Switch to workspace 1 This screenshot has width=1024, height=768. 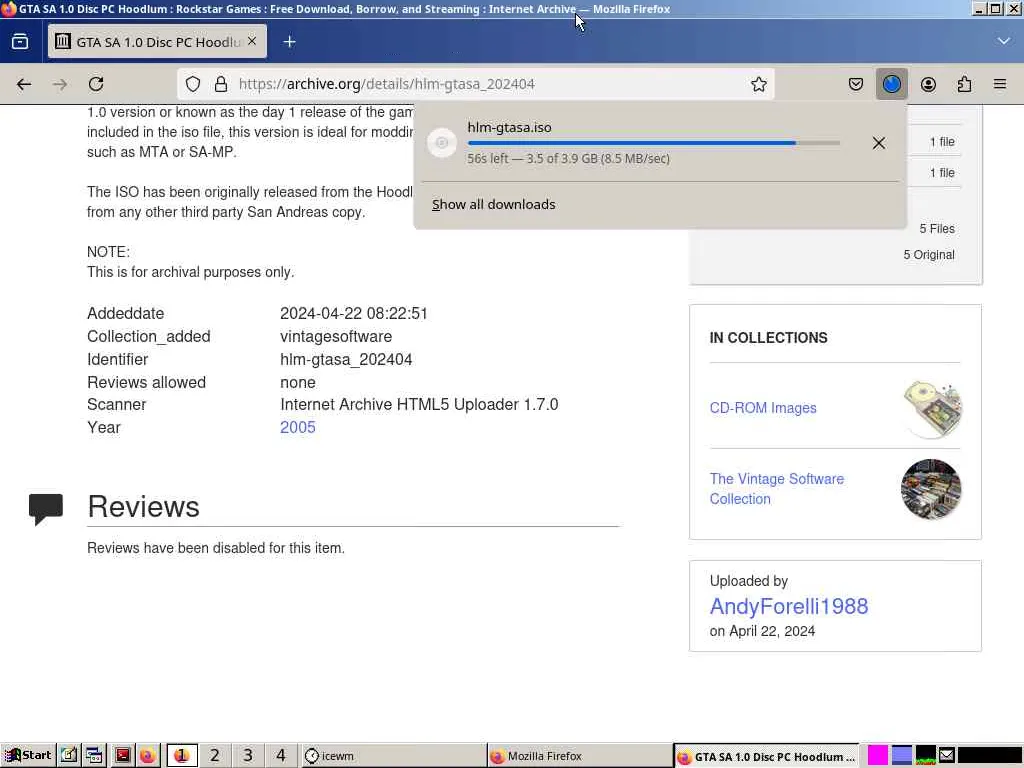(x=182, y=756)
